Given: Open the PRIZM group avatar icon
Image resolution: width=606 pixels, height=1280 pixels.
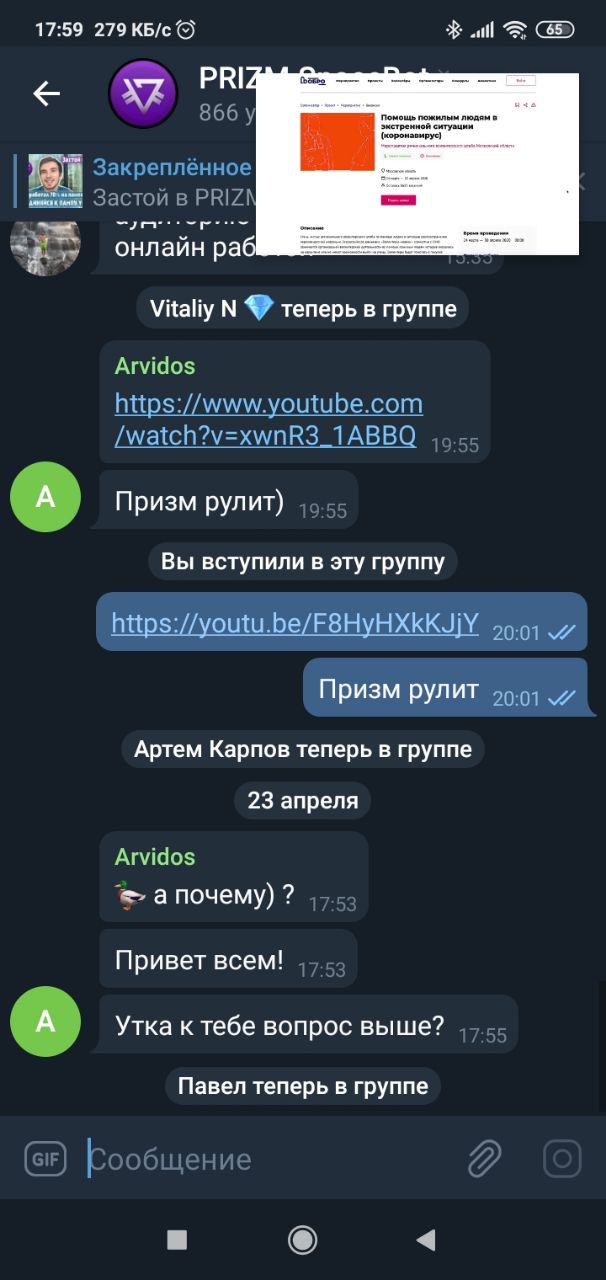Looking at the screenshot, I should coord(143,94).
